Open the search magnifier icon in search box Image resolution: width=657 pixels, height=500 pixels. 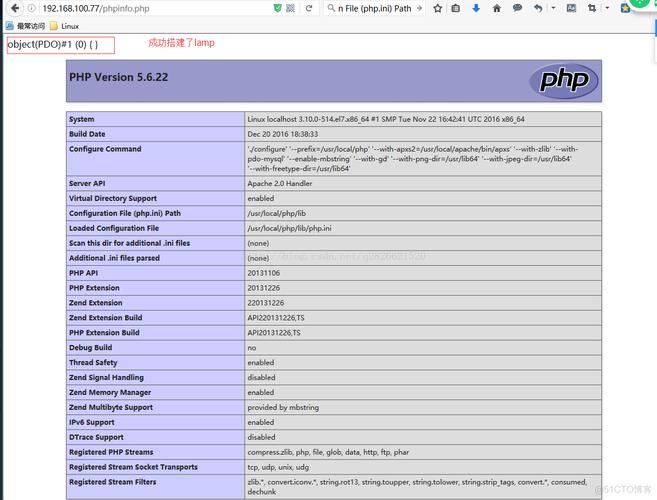tap(331, 8)
